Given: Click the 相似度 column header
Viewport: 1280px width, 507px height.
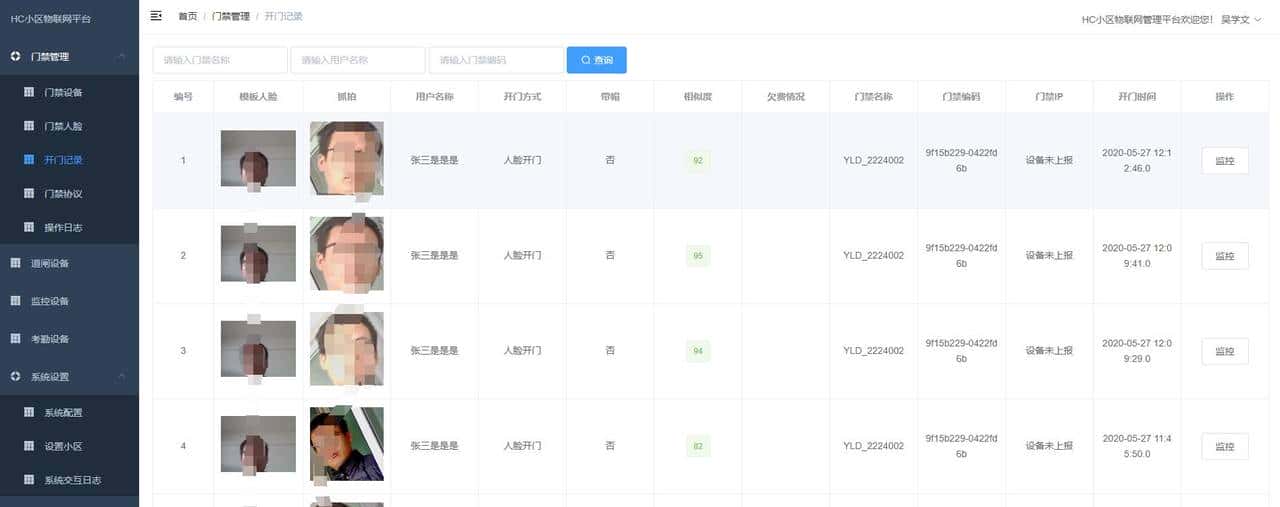Looking at the screenshot, I should pyautogui.click(x=698, y=97).
